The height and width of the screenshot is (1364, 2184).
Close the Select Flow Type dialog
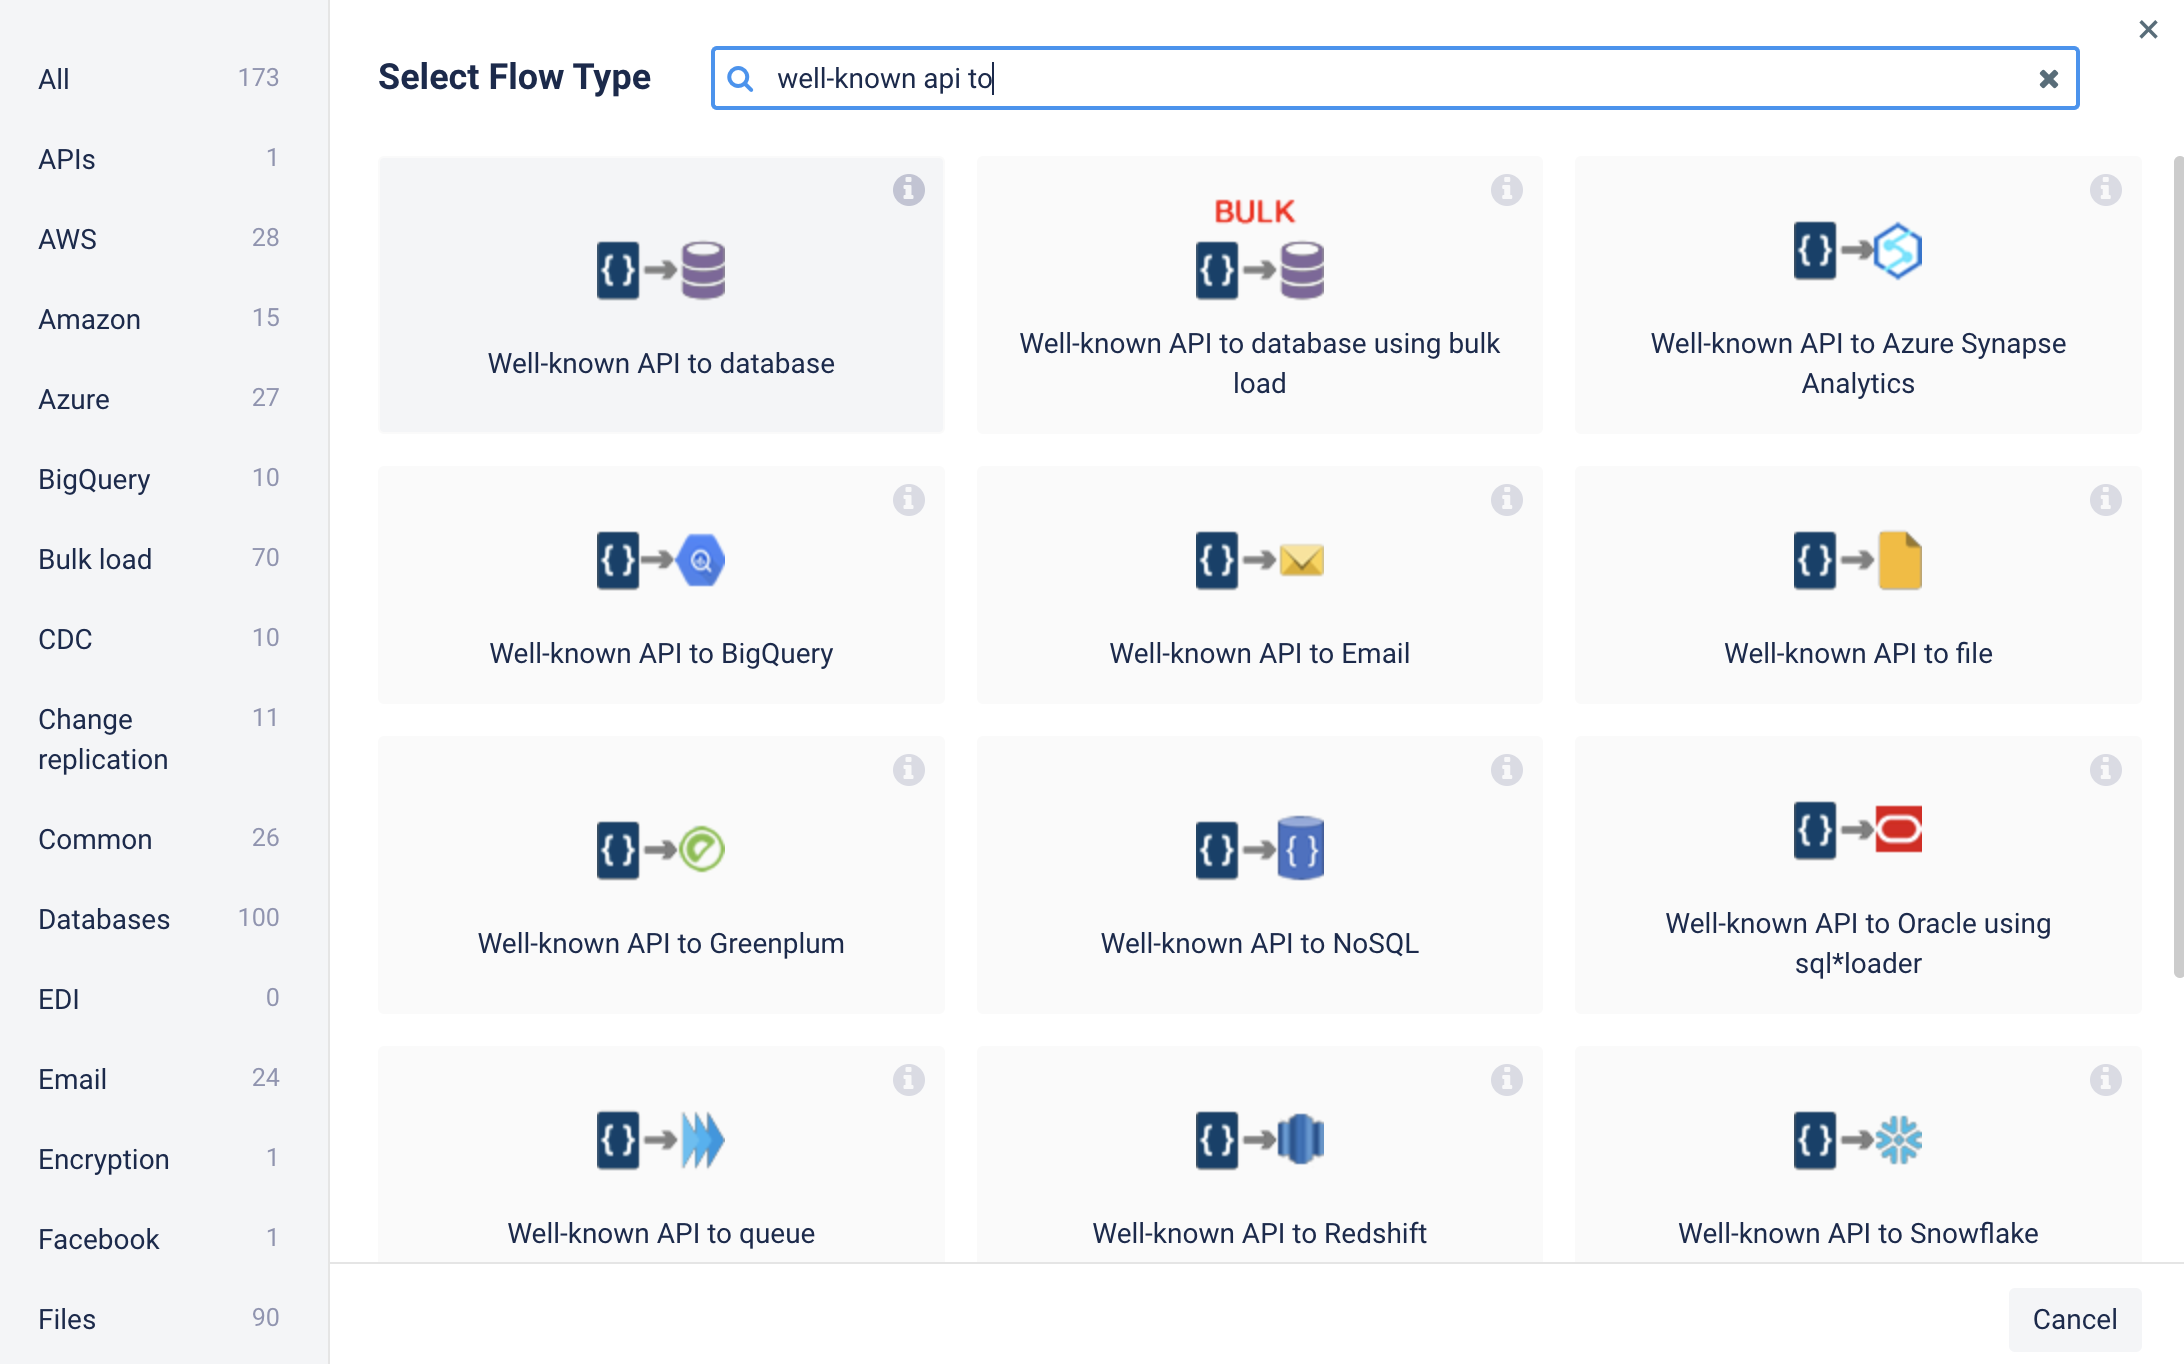point(2147,30)
